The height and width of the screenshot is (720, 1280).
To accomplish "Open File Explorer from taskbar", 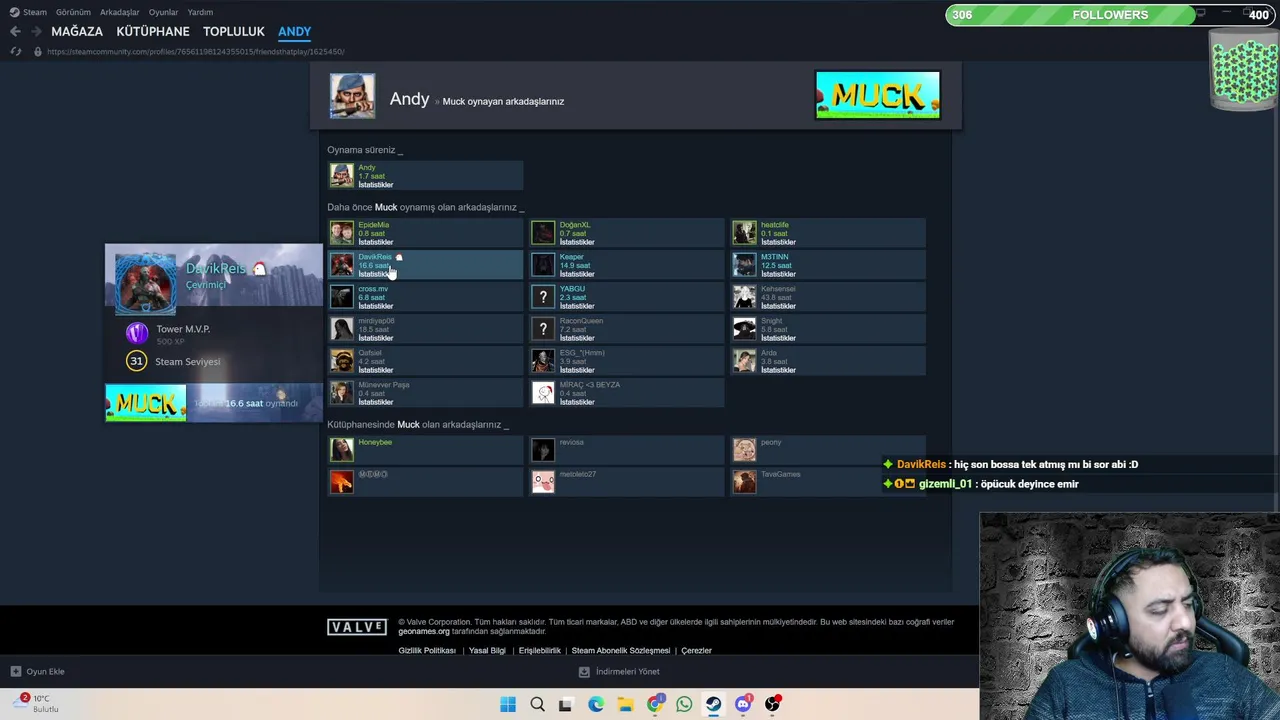I will pyautogui.click(x=625, y=704).
